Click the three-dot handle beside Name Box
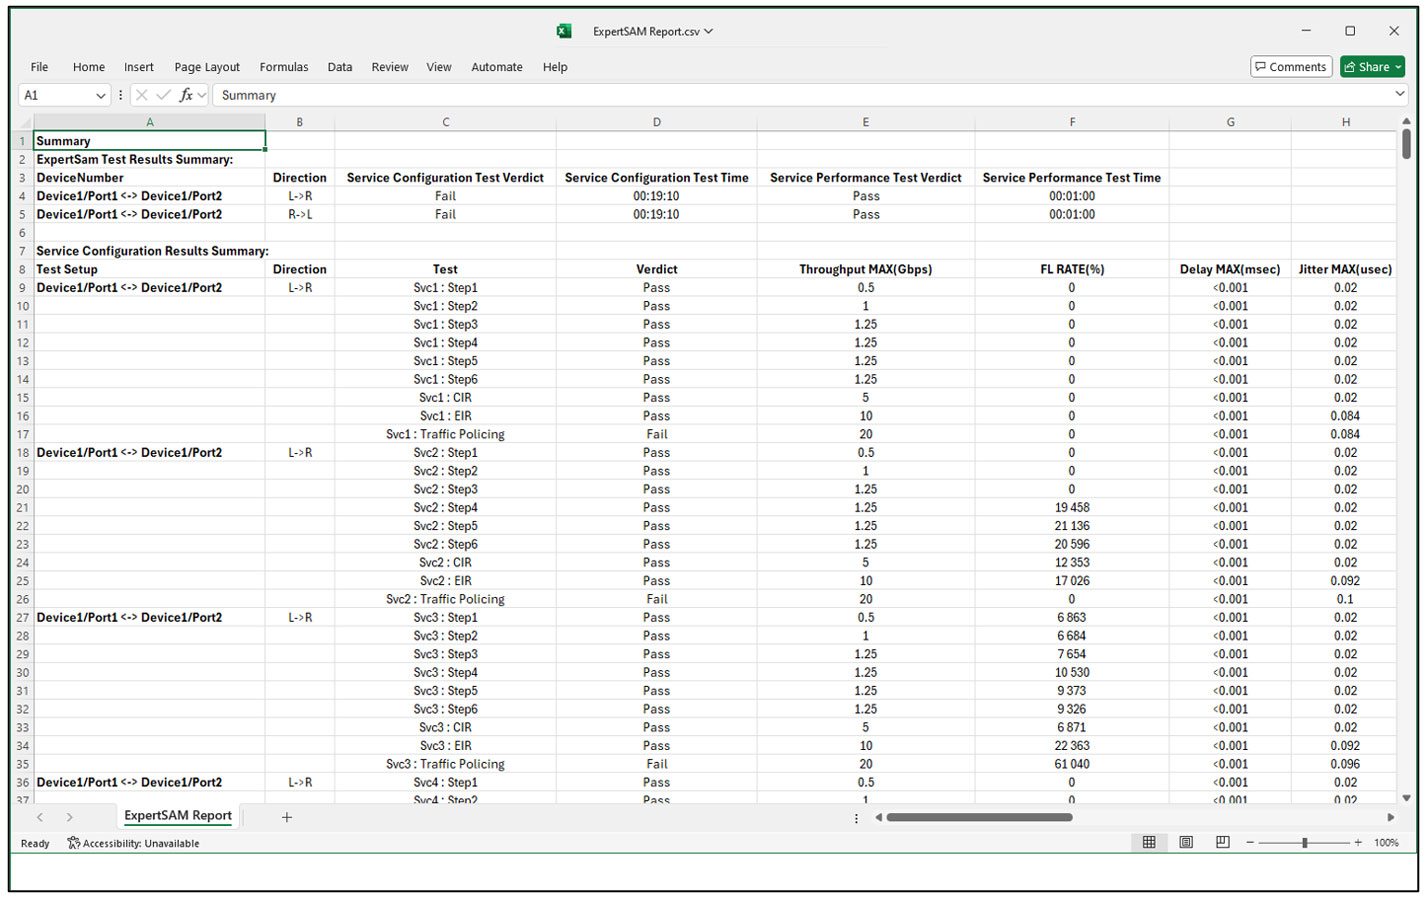The image size is (1427, 900). (x=120, y=95)
